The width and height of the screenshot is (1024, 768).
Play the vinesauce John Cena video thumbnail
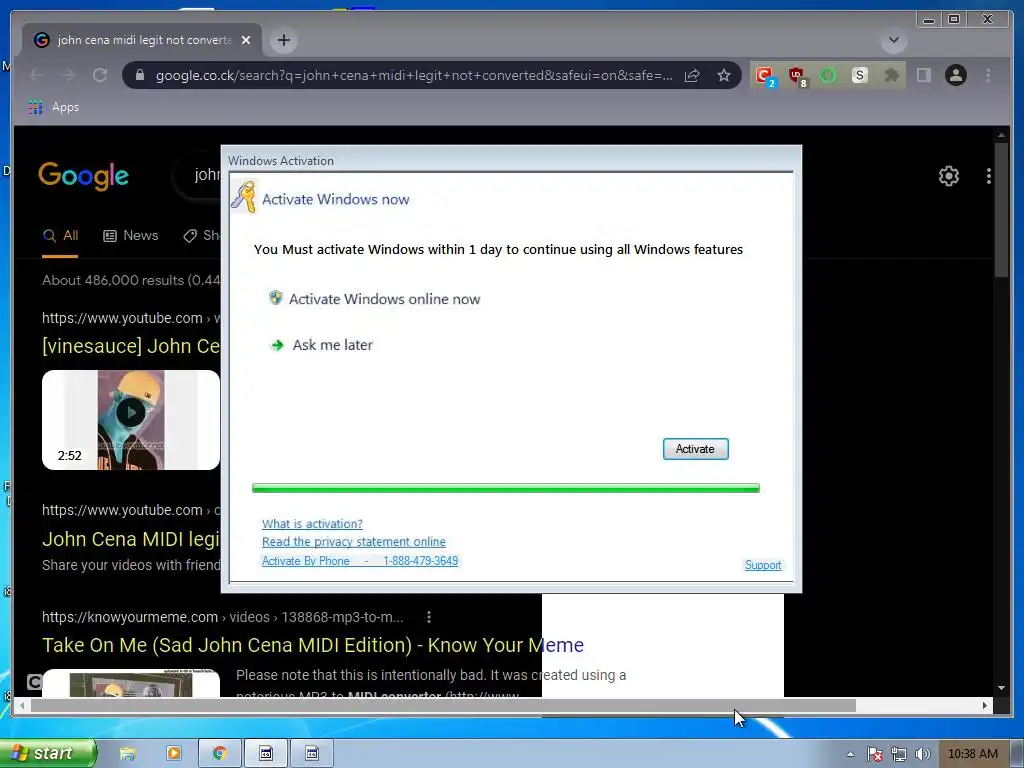(131, 420)
